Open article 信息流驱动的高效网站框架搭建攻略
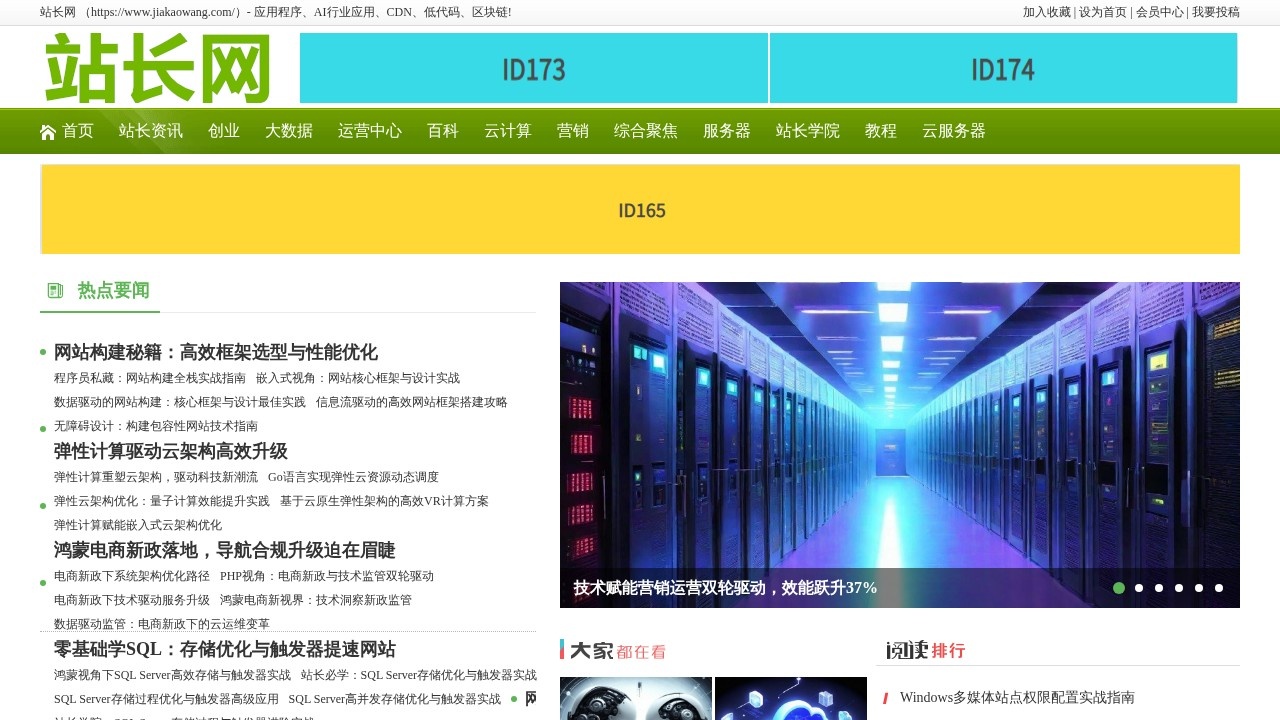The image size is (1280, 720). (x=412, y=402)
